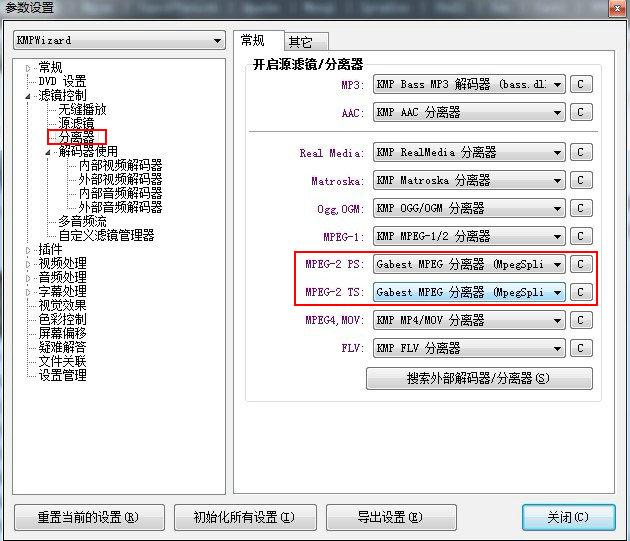This screenshot has height=541, width=630.
Task: Click the C button for MPEG-2 TS
Action: pos(581,292)
